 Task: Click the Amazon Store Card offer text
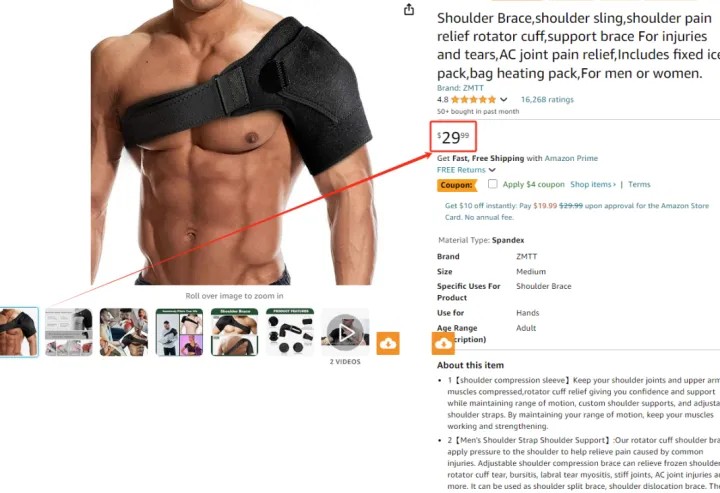[x=577, y=211]
